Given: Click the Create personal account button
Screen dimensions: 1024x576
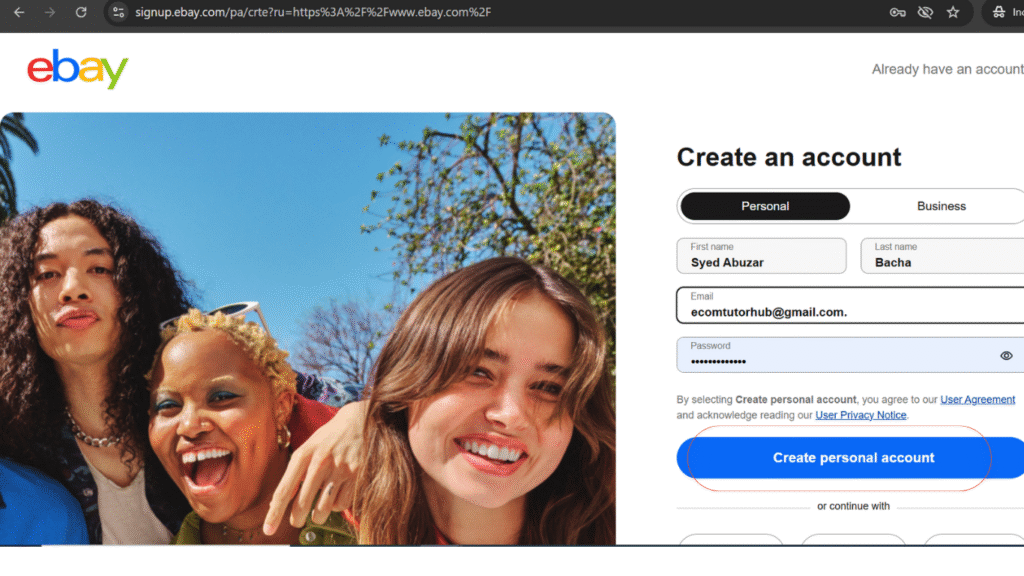Looking at the screenshot, I should pos(851,457).
